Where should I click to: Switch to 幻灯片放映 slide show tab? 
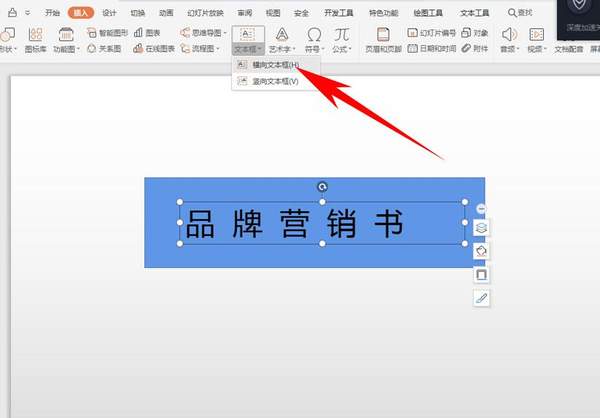tap(205, 13)
